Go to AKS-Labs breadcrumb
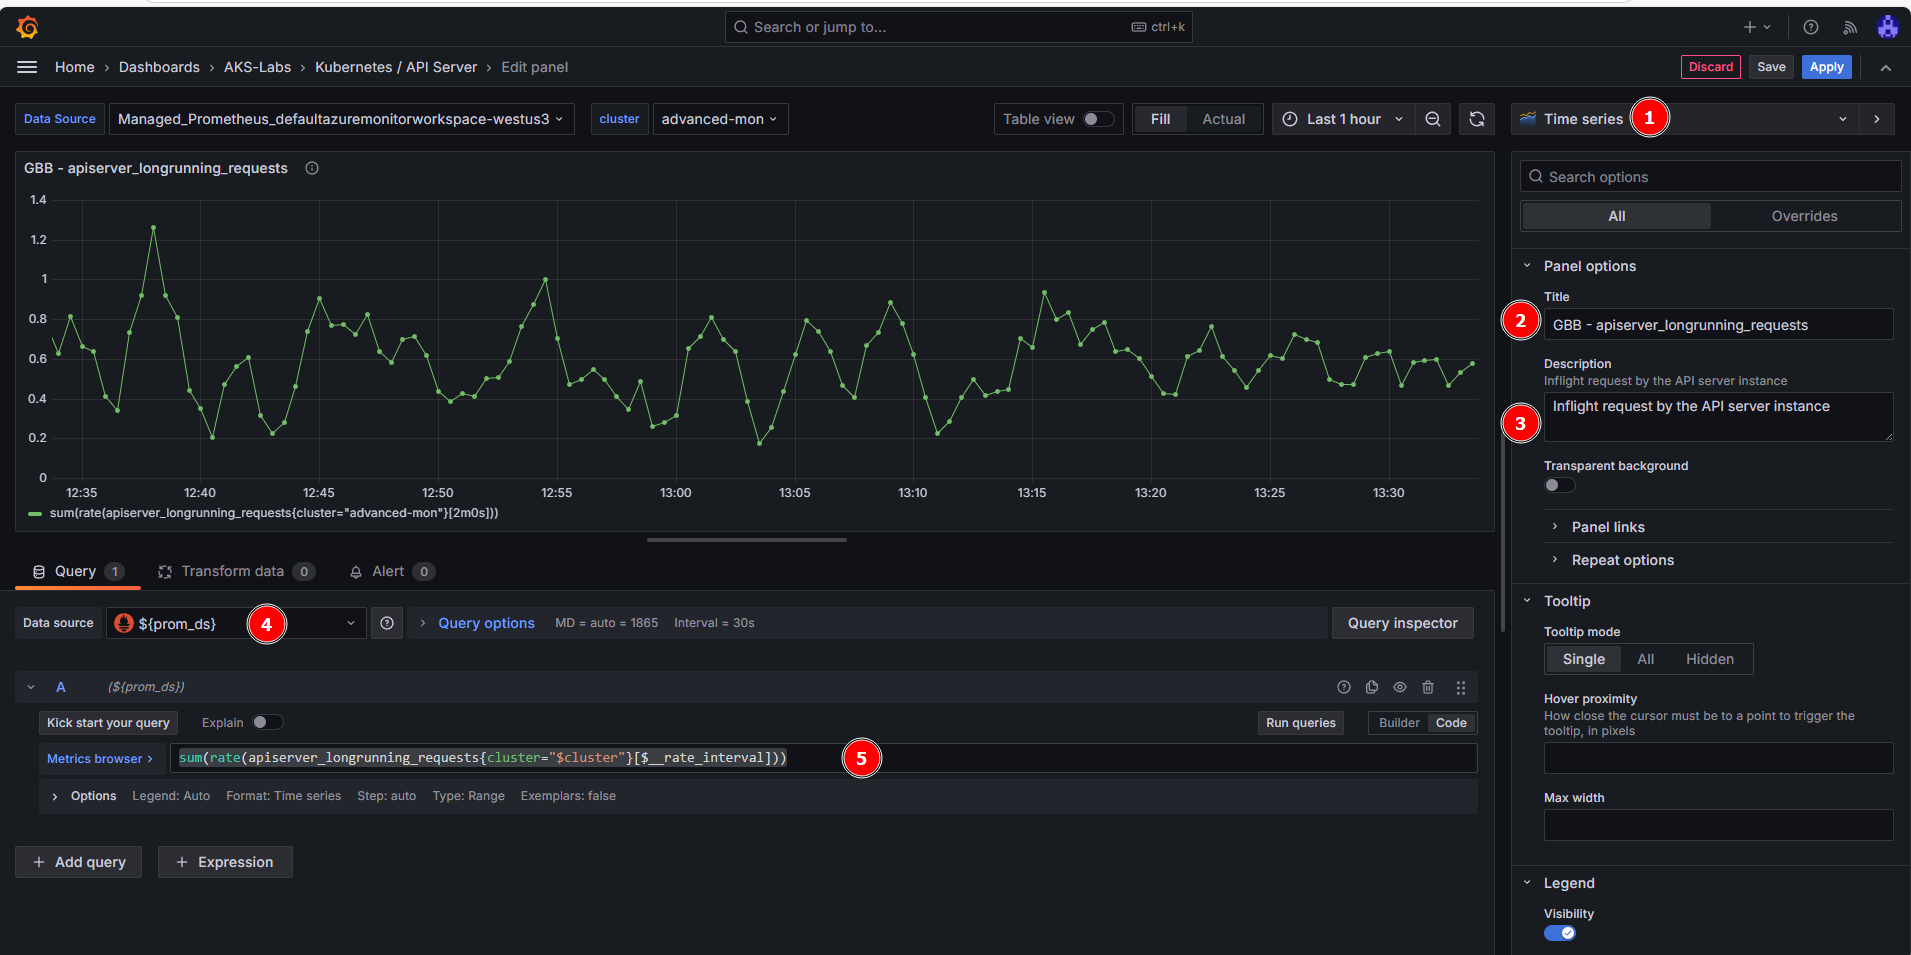The image size is (1911, 955). [x=257, y=67]
